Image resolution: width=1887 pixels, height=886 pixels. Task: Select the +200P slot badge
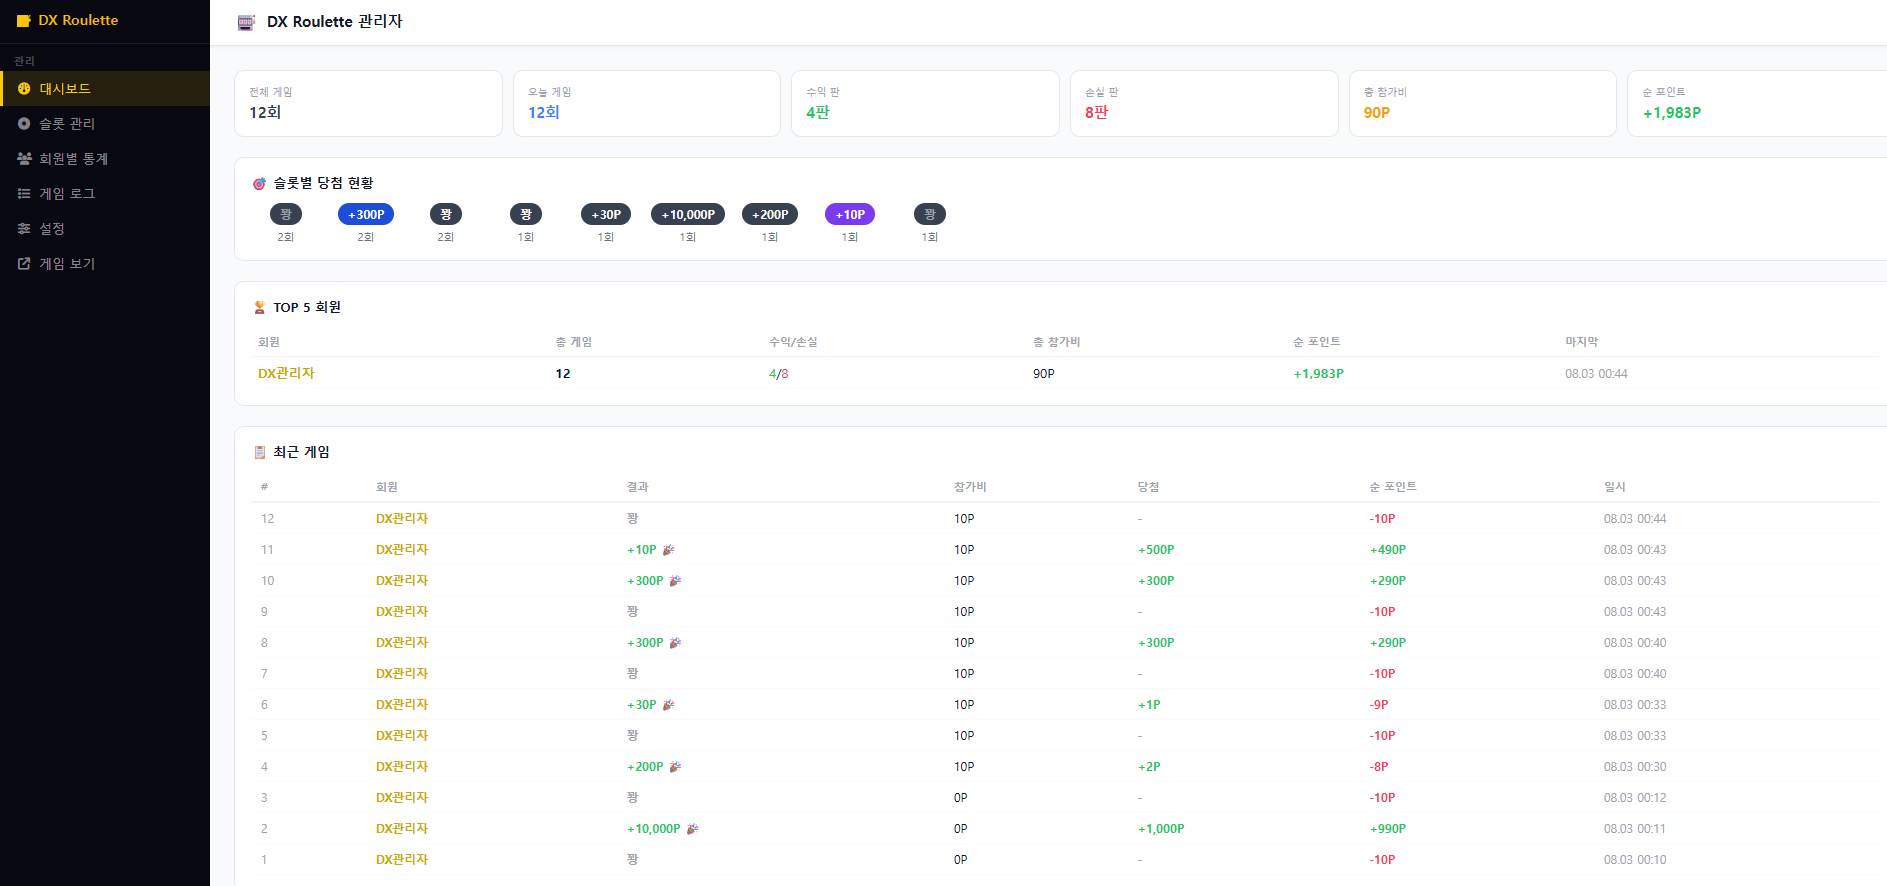770,214
